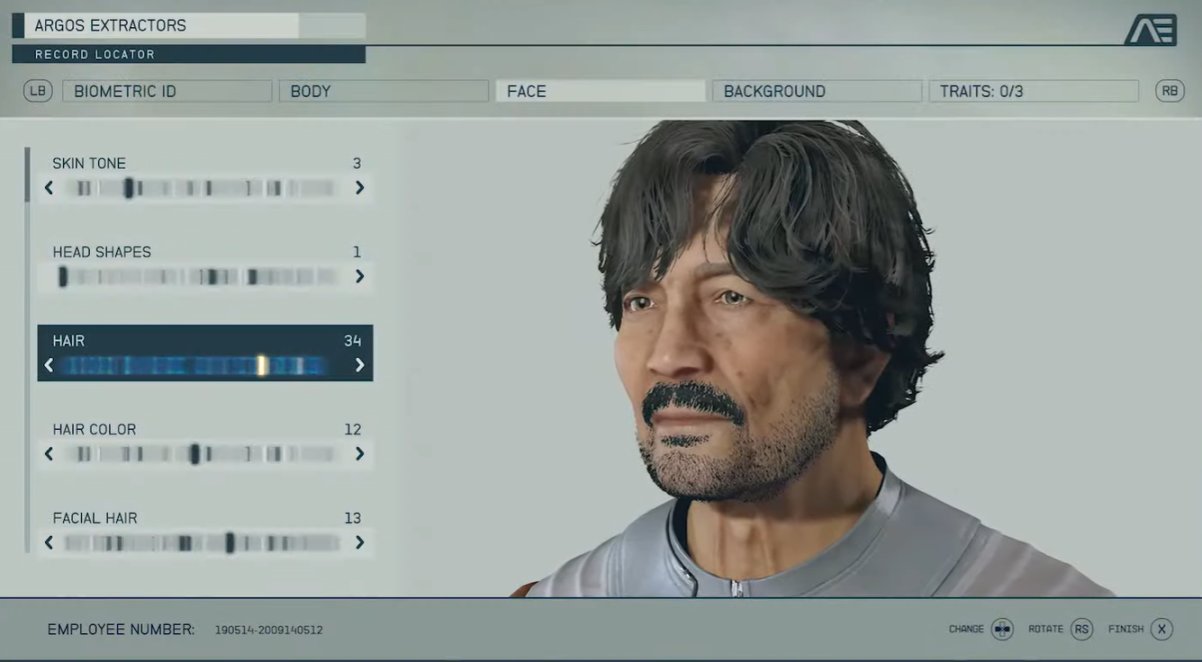Click the Facial Hair slider track
The width and height of the screenshot is (1202, 662).
click(x=203, y=543)
